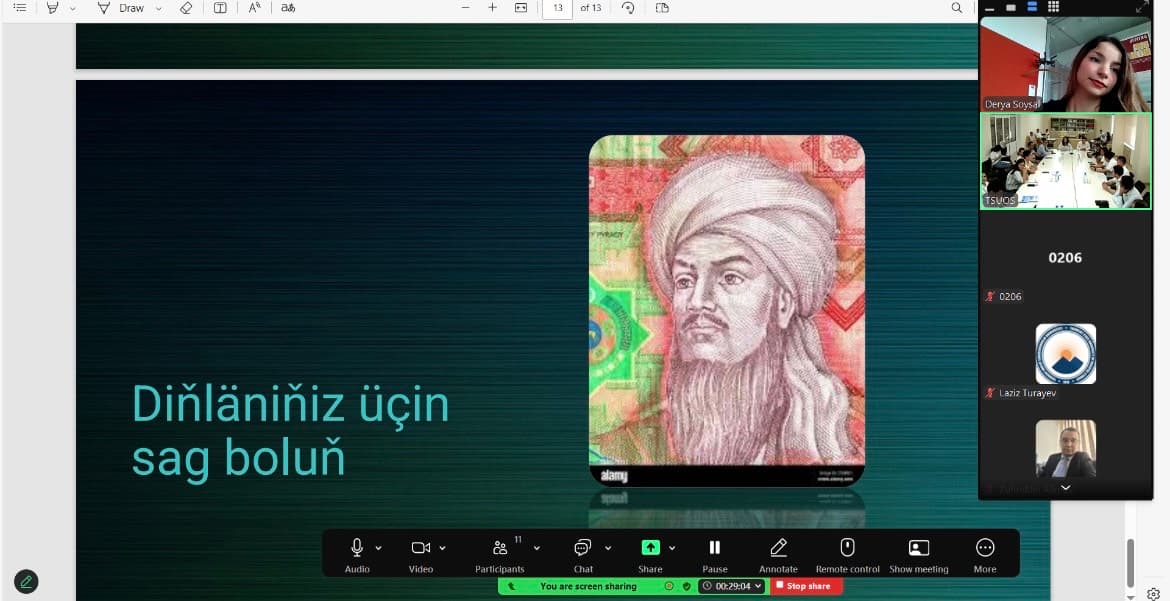Pause the screen share
1170x601 pixels.
tap(714, 555)
